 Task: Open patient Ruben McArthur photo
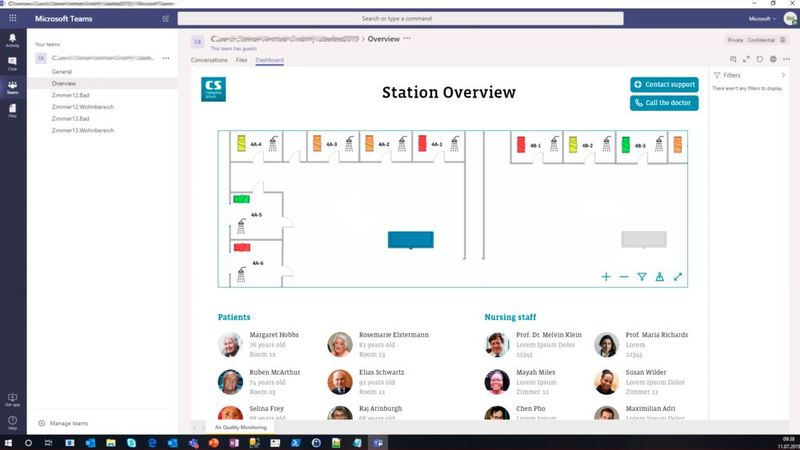(230, 382)
